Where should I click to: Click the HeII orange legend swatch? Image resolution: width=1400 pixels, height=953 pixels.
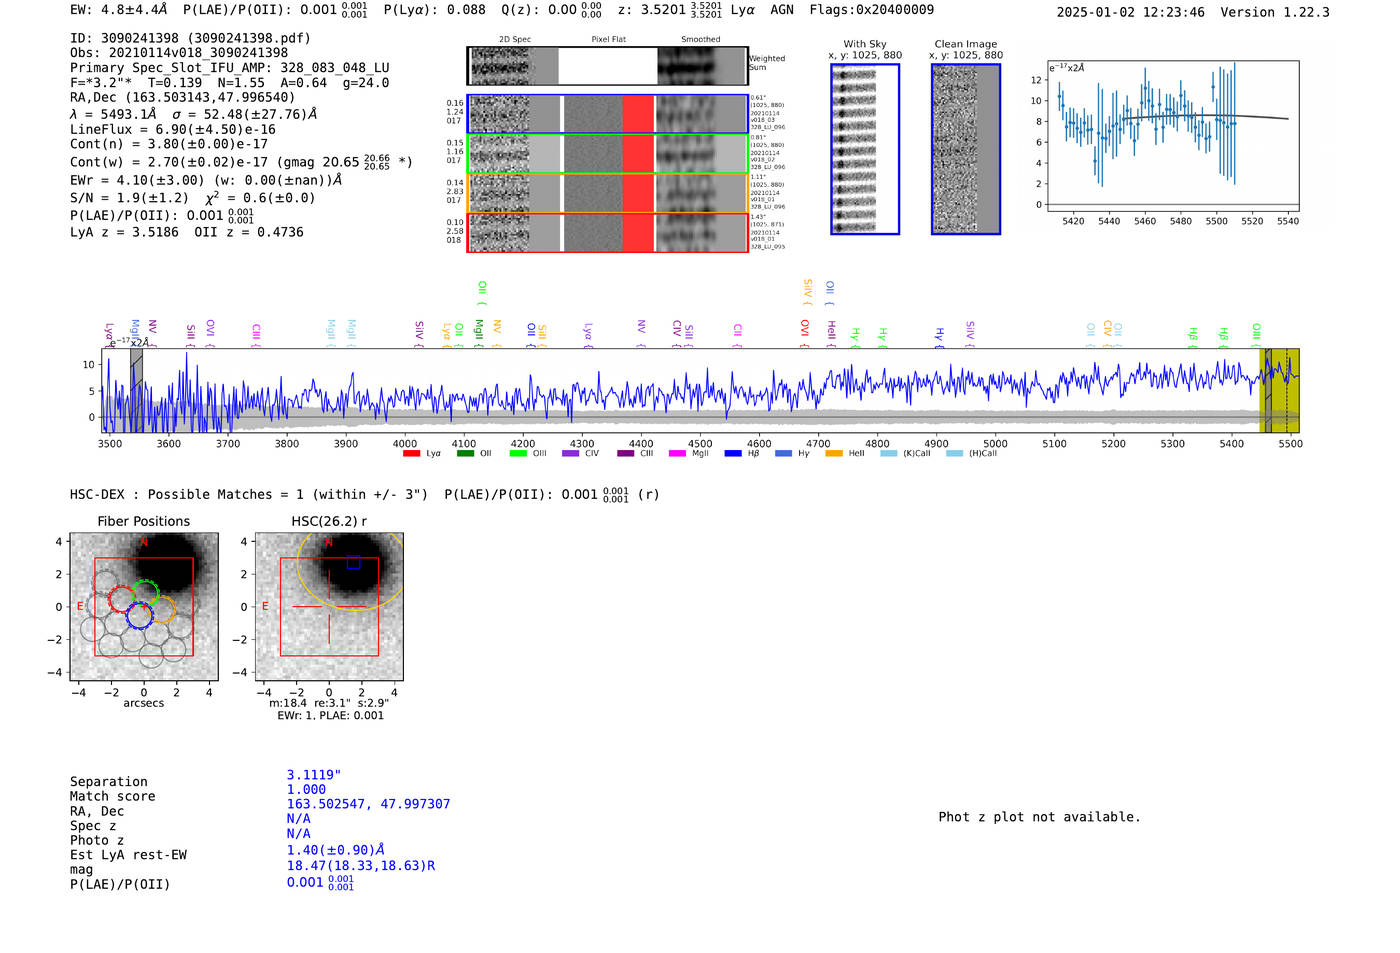(x=834, y=454)
